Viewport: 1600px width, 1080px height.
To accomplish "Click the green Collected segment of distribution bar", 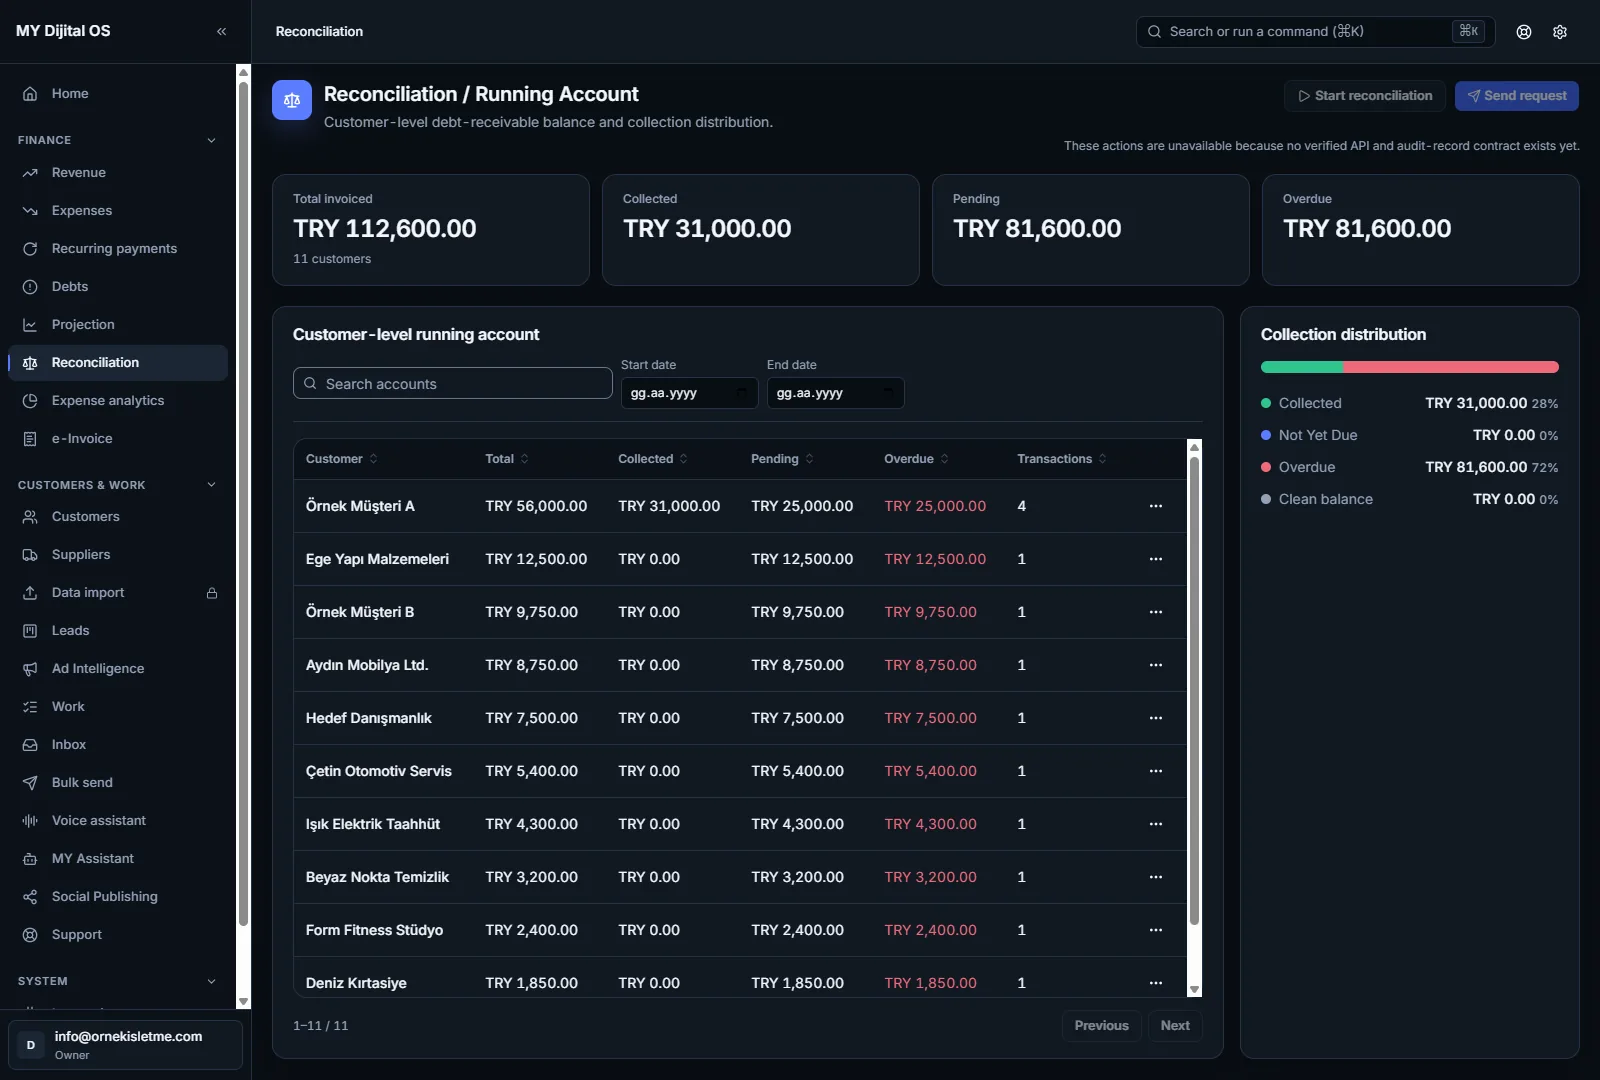I will pyautogui.click(x=1302, y=367).
